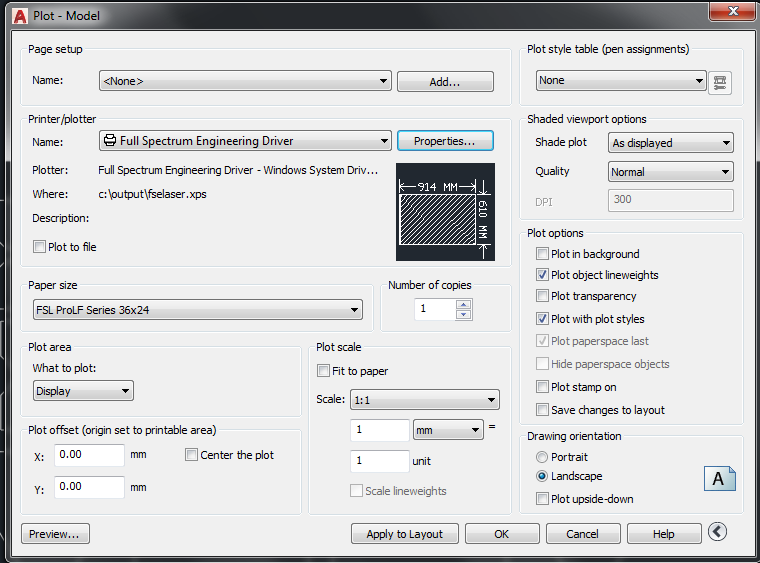This screenshot has height=563, width=760.
Task: Enable Center the plot checkbox
Action: [x=191, y=454]
